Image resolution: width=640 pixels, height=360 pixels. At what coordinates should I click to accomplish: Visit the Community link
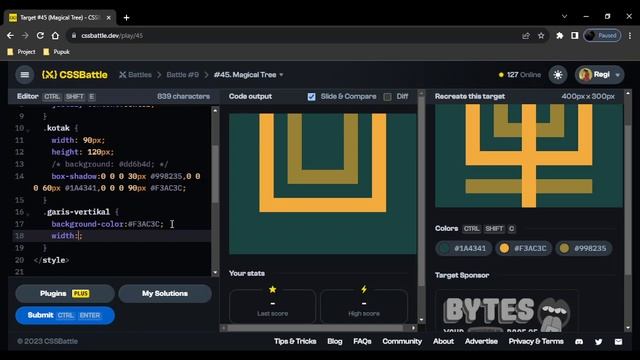pyautogui.click(x=402, y=341)
